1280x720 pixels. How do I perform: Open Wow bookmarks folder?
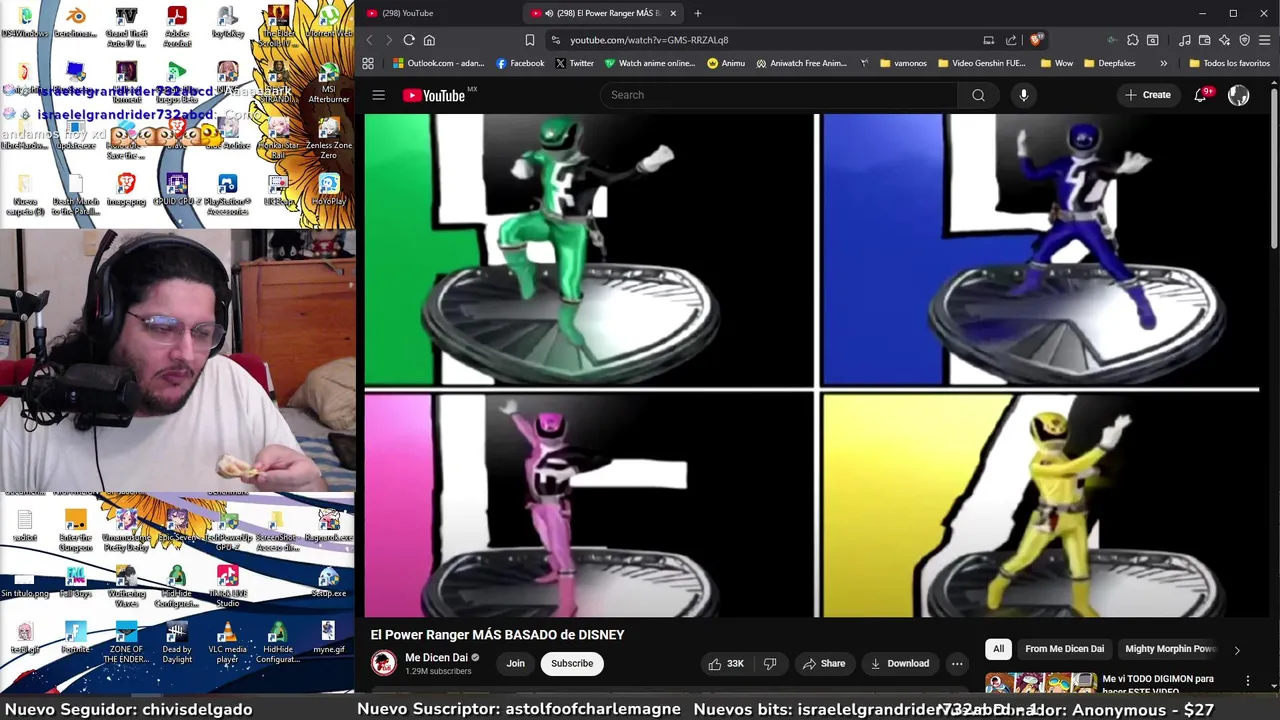[1056, 63]
